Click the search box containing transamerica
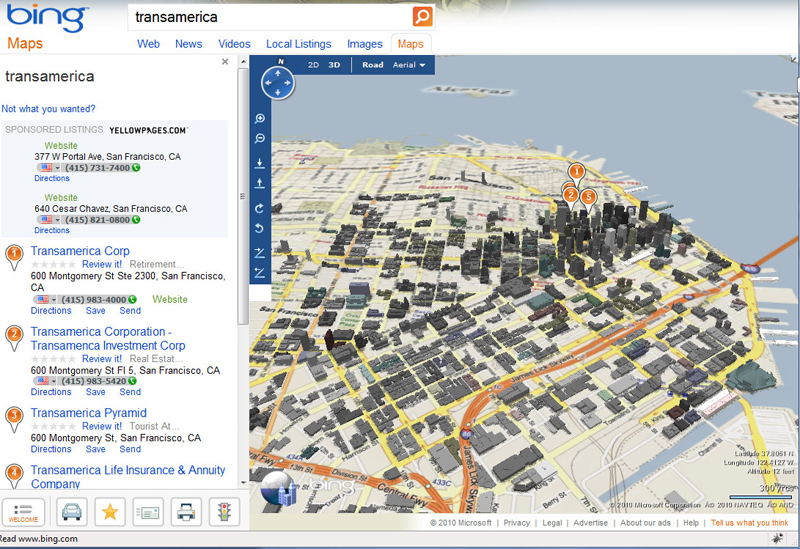The image size is (800, 549). (270, 17)
